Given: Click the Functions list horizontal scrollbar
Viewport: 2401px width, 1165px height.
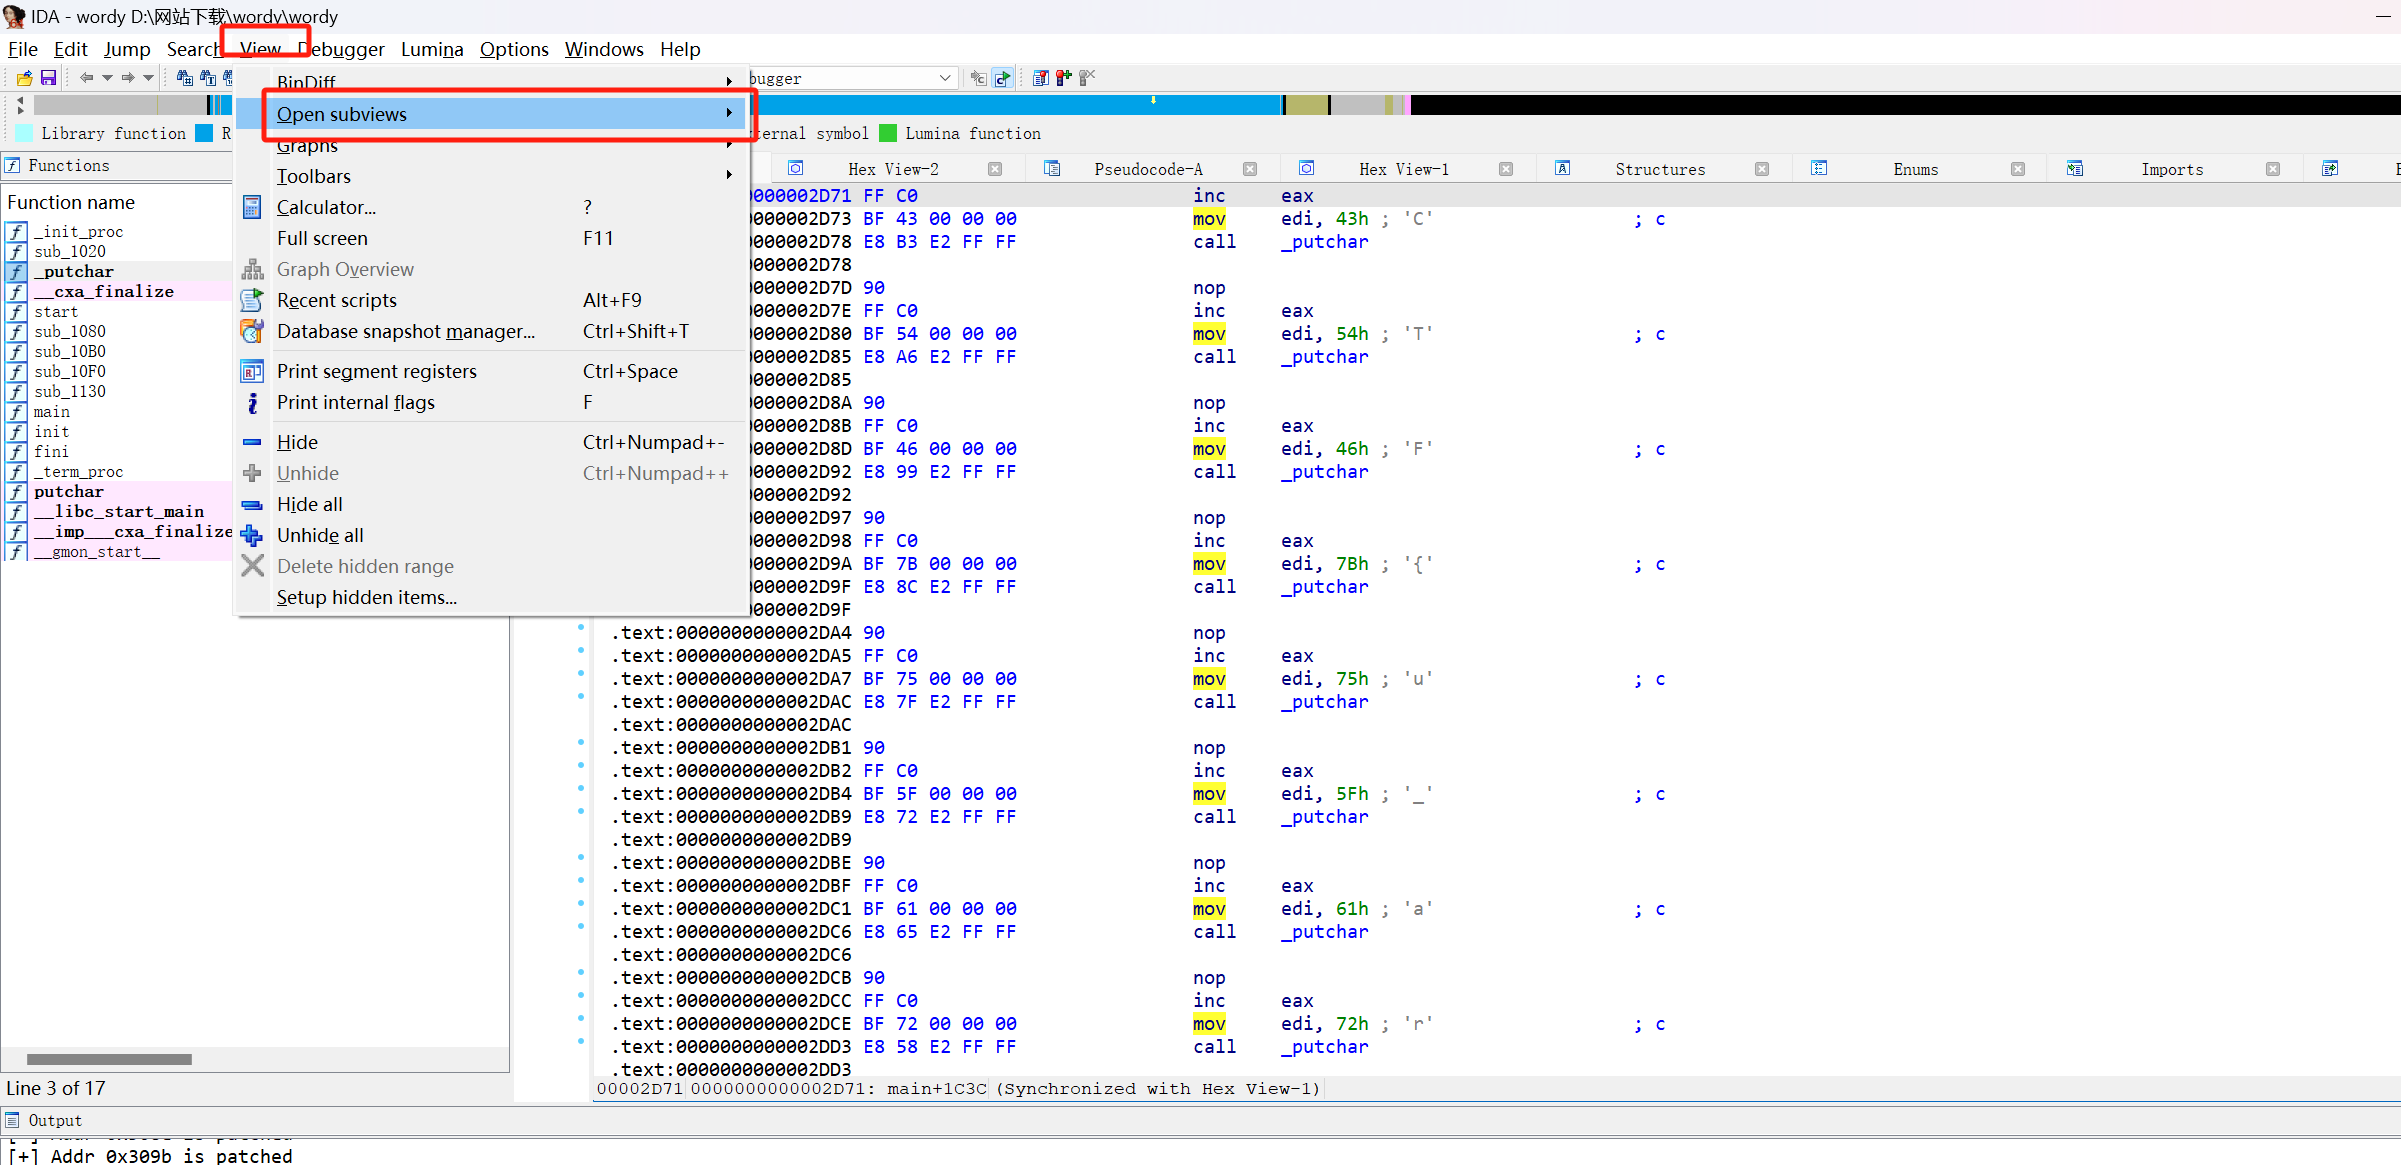Looking at the screenshot, I should [109, 1059].
